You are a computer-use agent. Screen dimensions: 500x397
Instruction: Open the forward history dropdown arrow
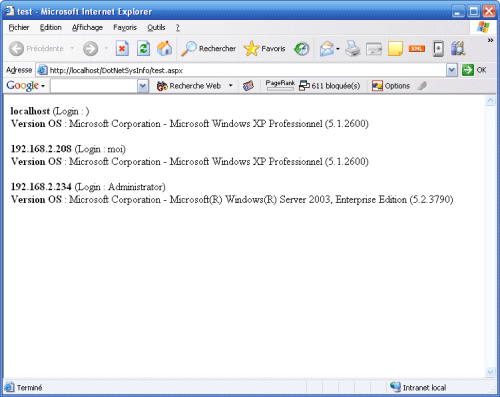point(106,49)
